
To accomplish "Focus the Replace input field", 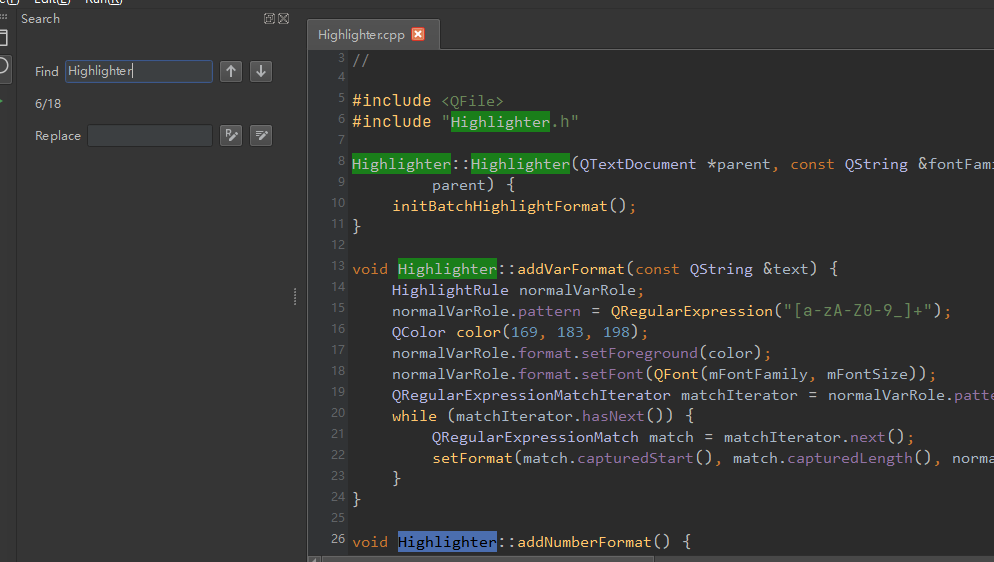I will (x=150, y=136).
